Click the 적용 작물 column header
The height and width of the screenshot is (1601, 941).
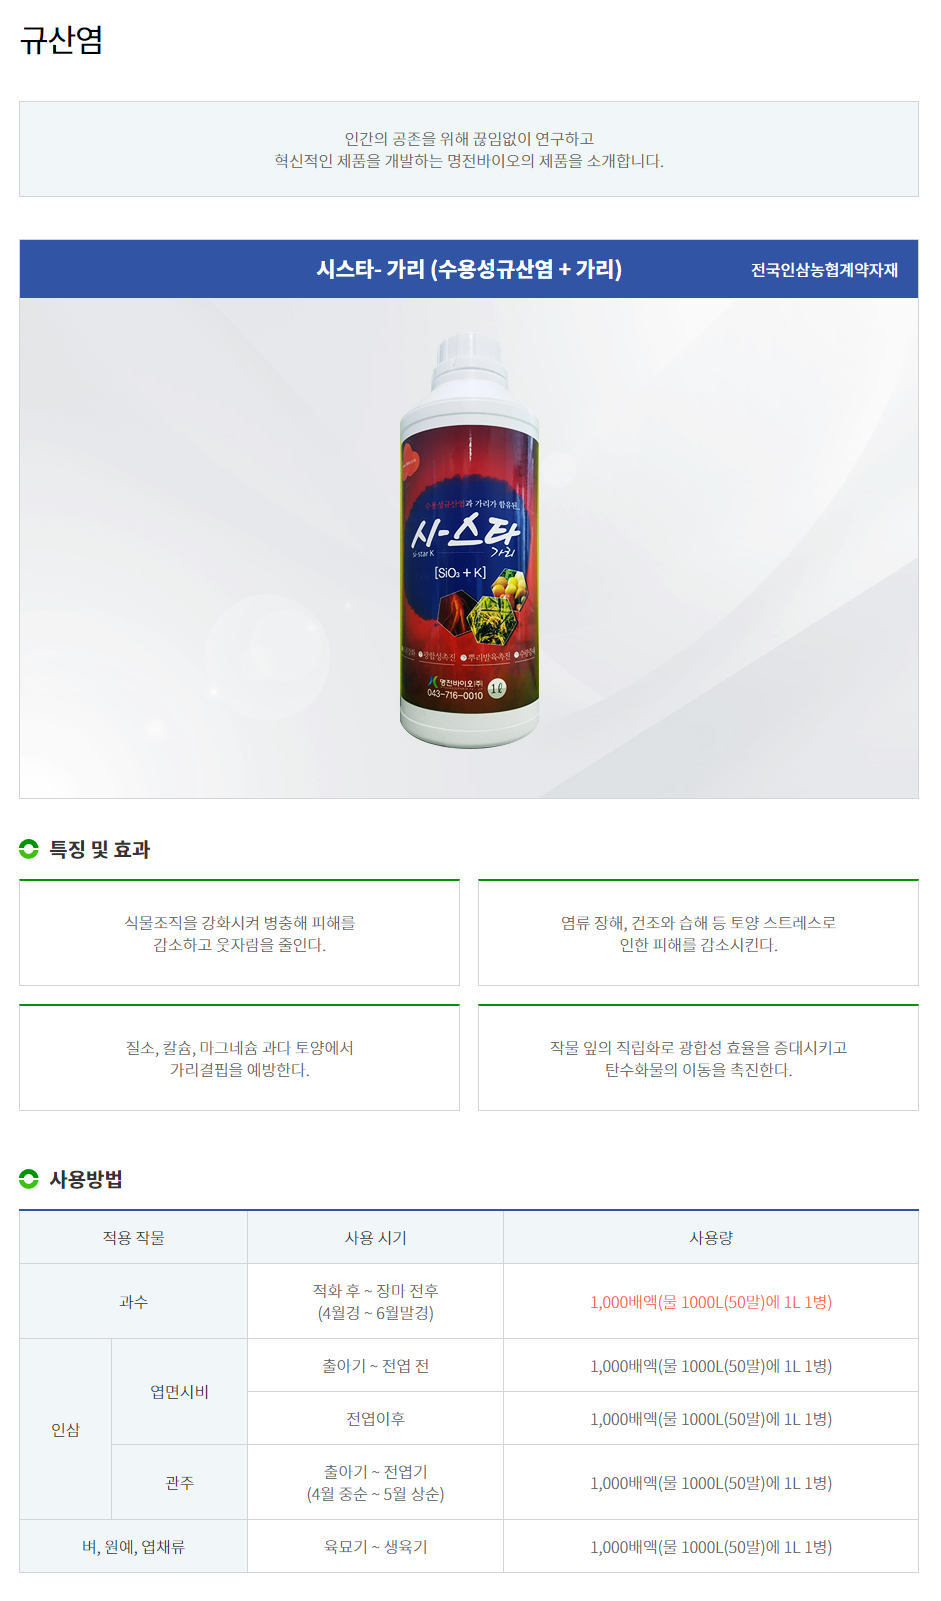tap(133, 1238)
